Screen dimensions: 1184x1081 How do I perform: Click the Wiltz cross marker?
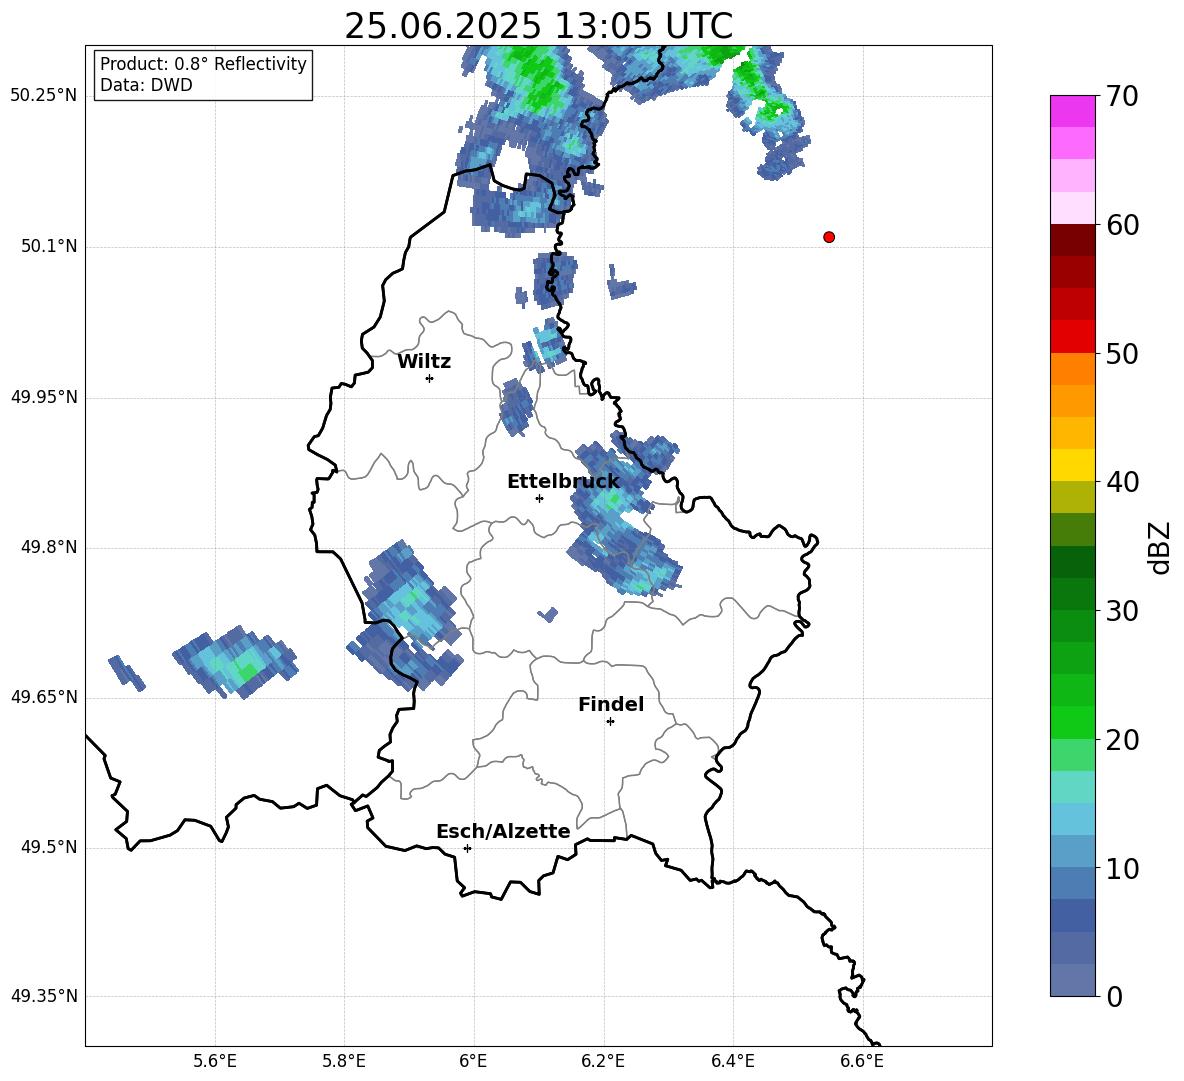[430, 378]
